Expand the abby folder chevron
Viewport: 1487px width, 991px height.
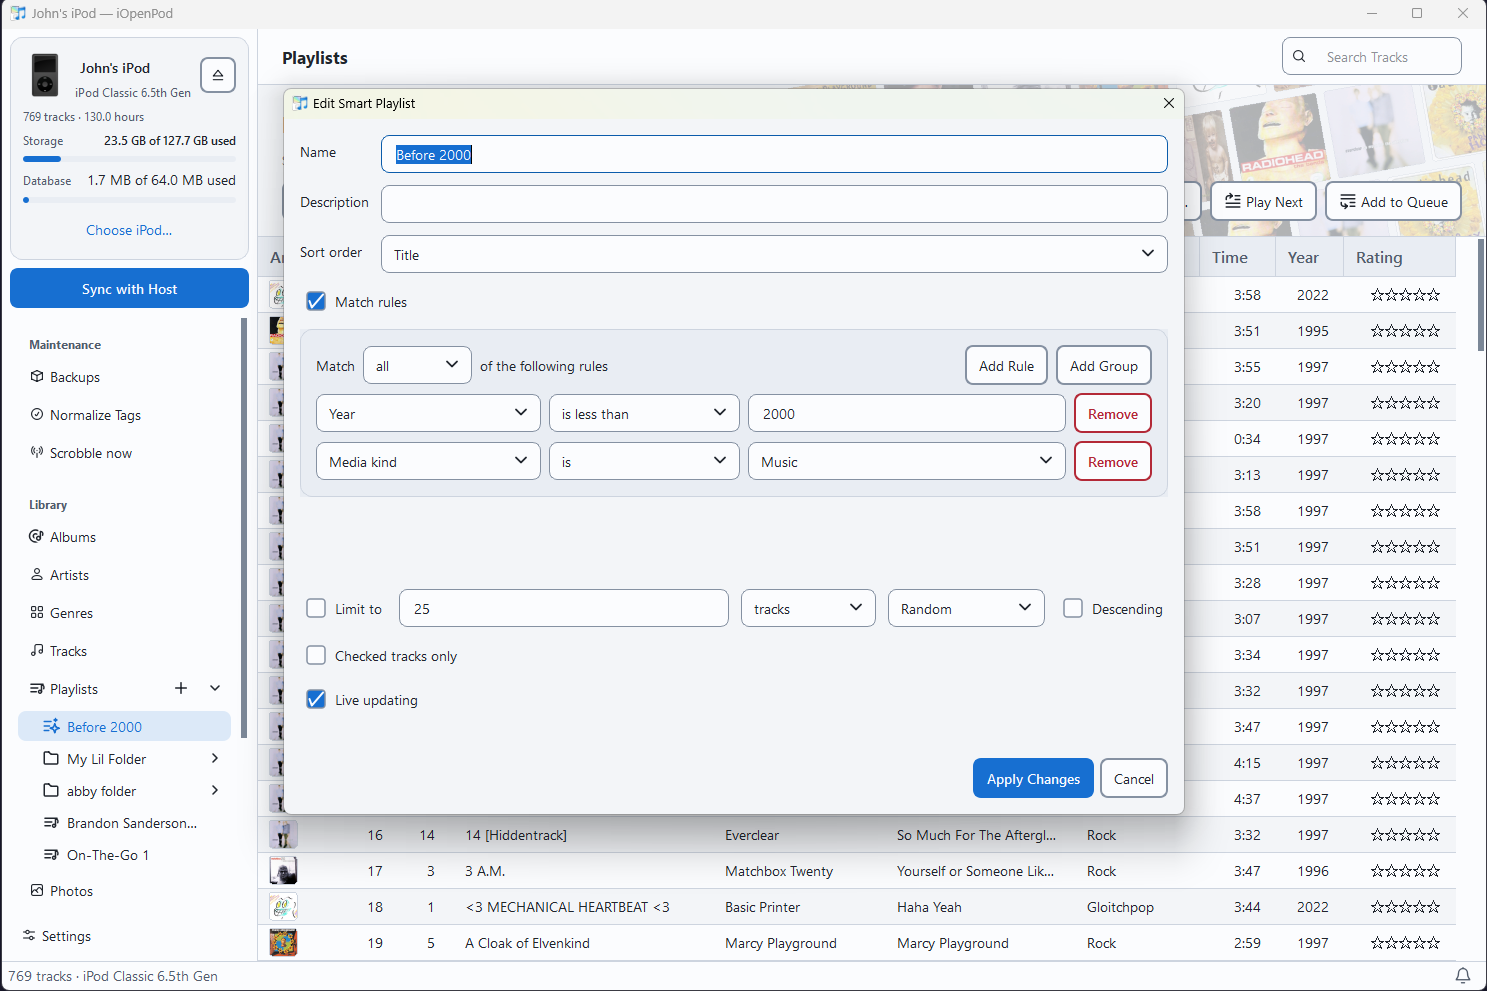[215, 791]
